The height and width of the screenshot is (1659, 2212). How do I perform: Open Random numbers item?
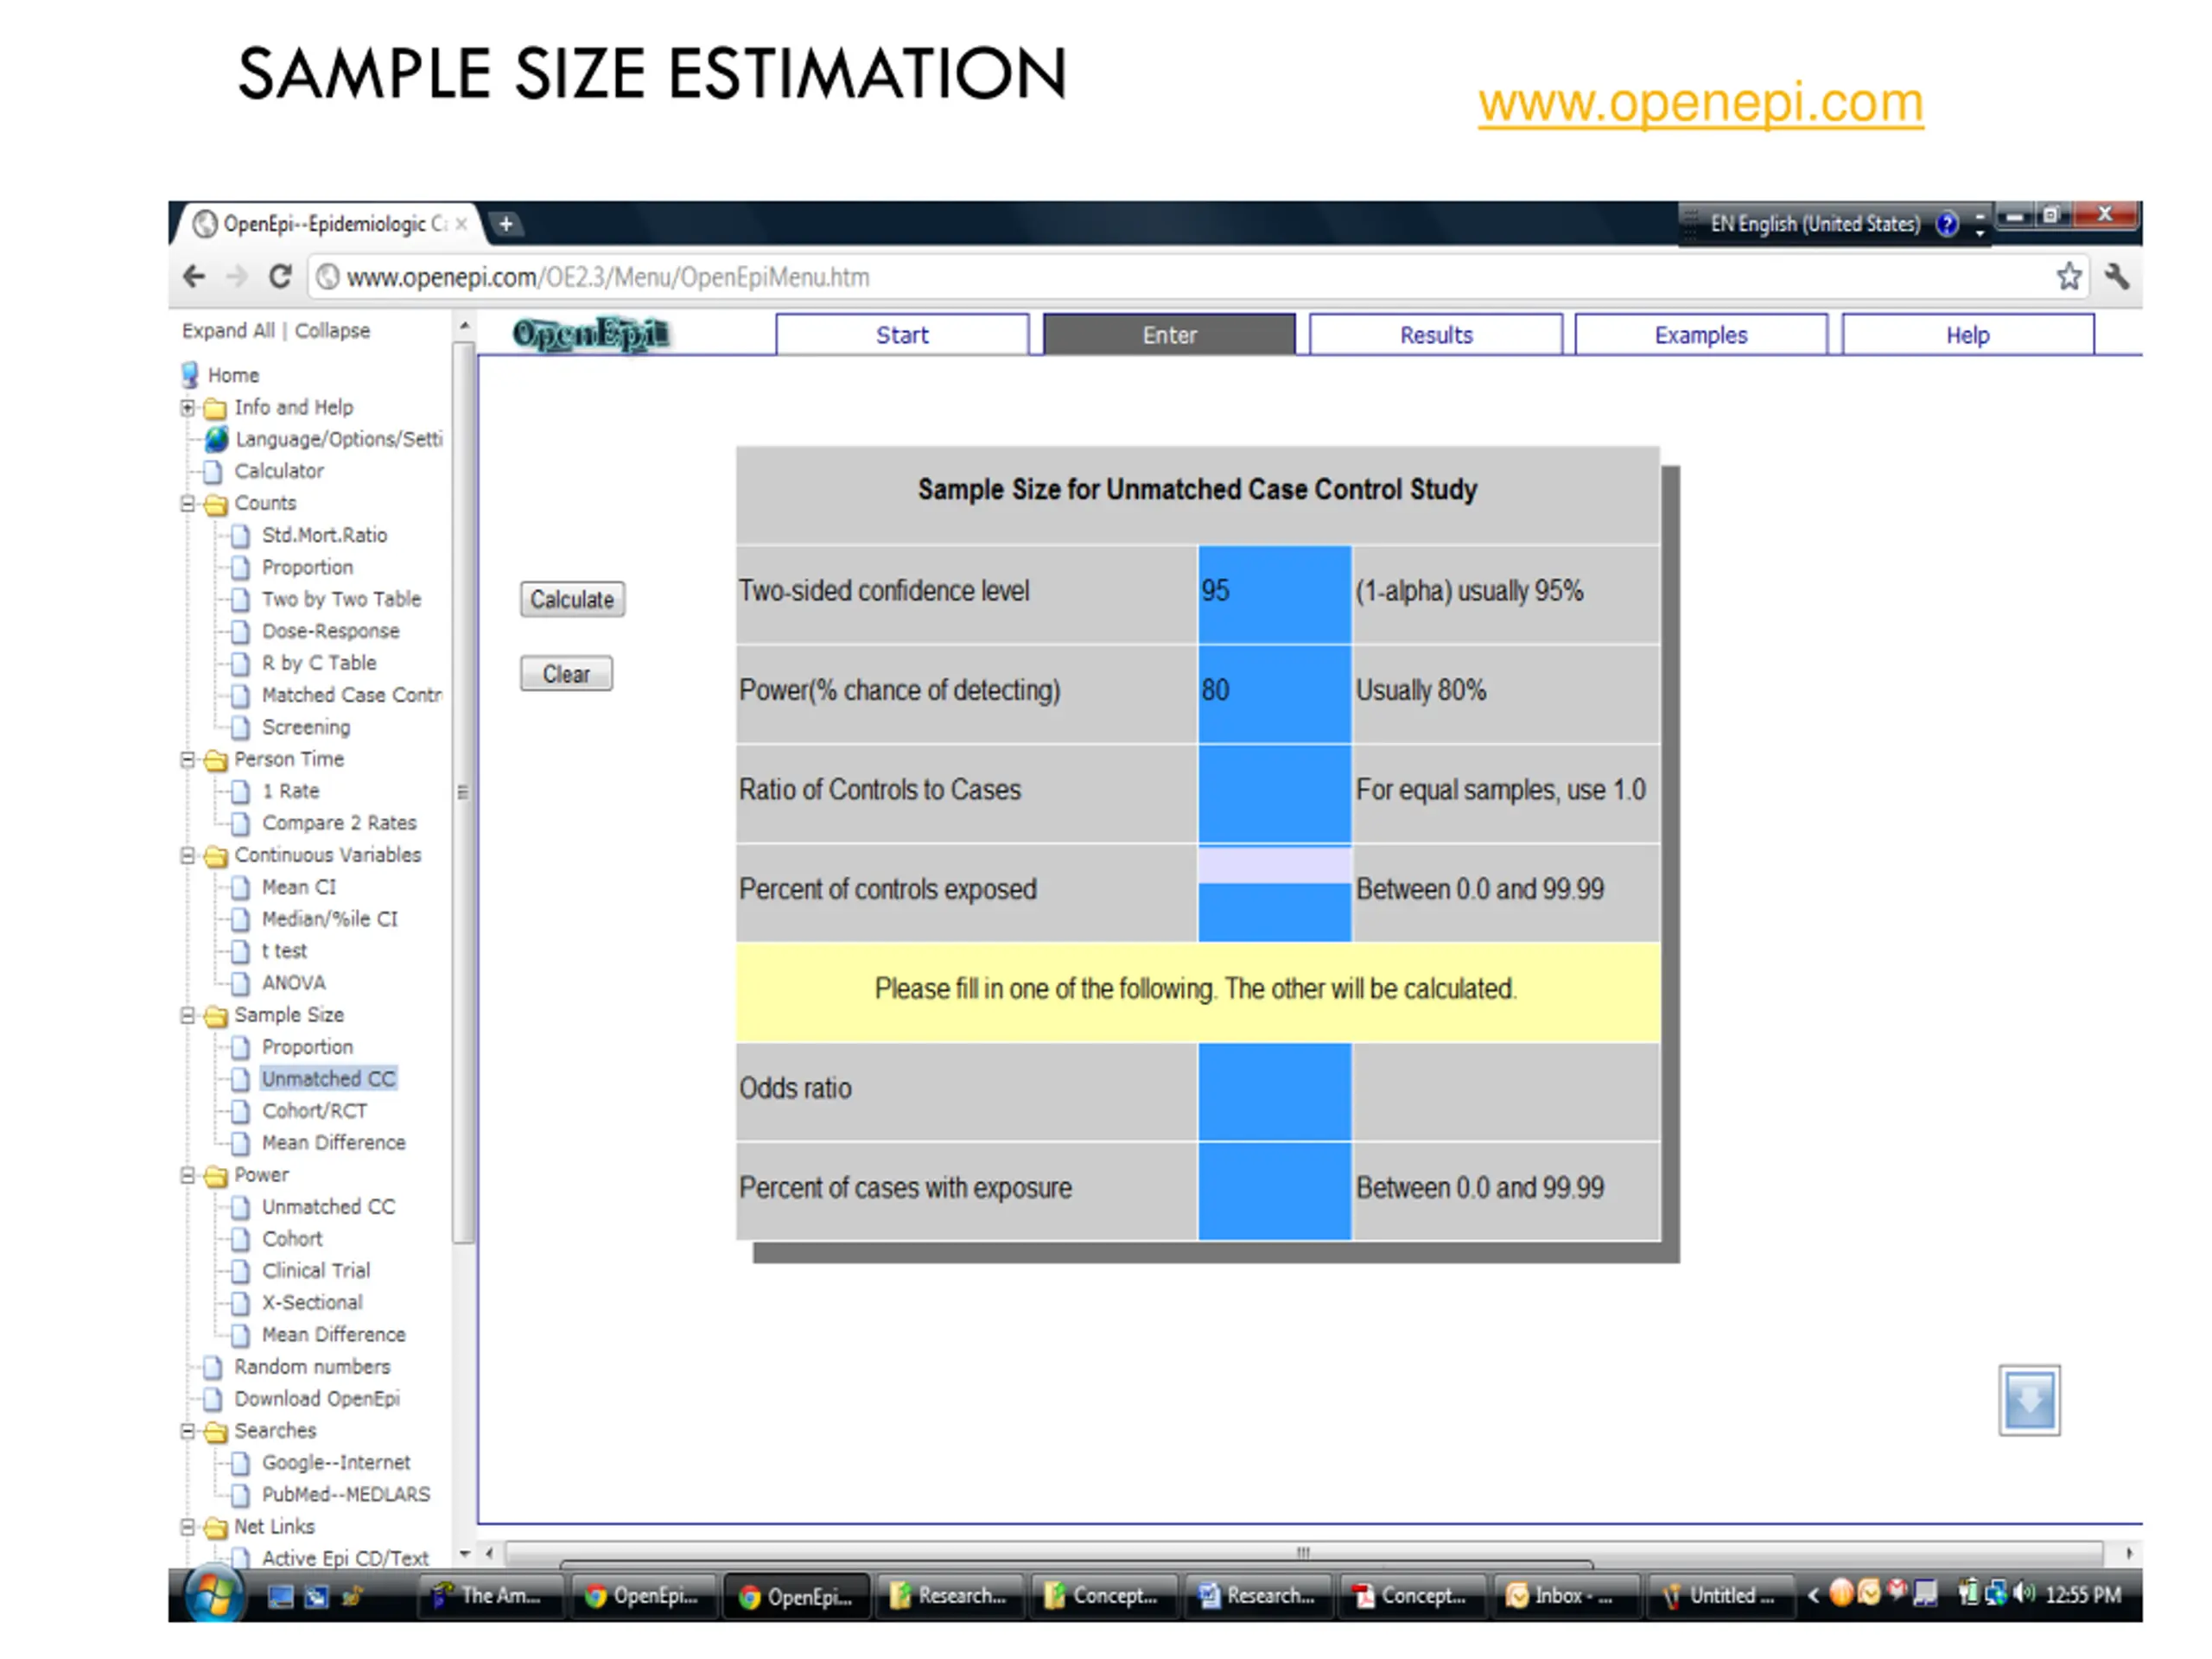tap(312, 1367)
